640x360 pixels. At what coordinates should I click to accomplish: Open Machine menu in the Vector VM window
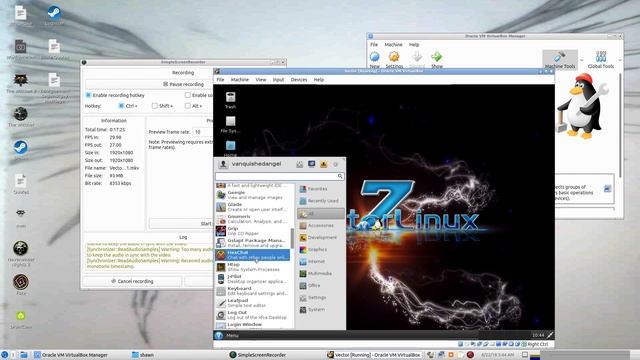pyautogui.click(x=240, y=80)
